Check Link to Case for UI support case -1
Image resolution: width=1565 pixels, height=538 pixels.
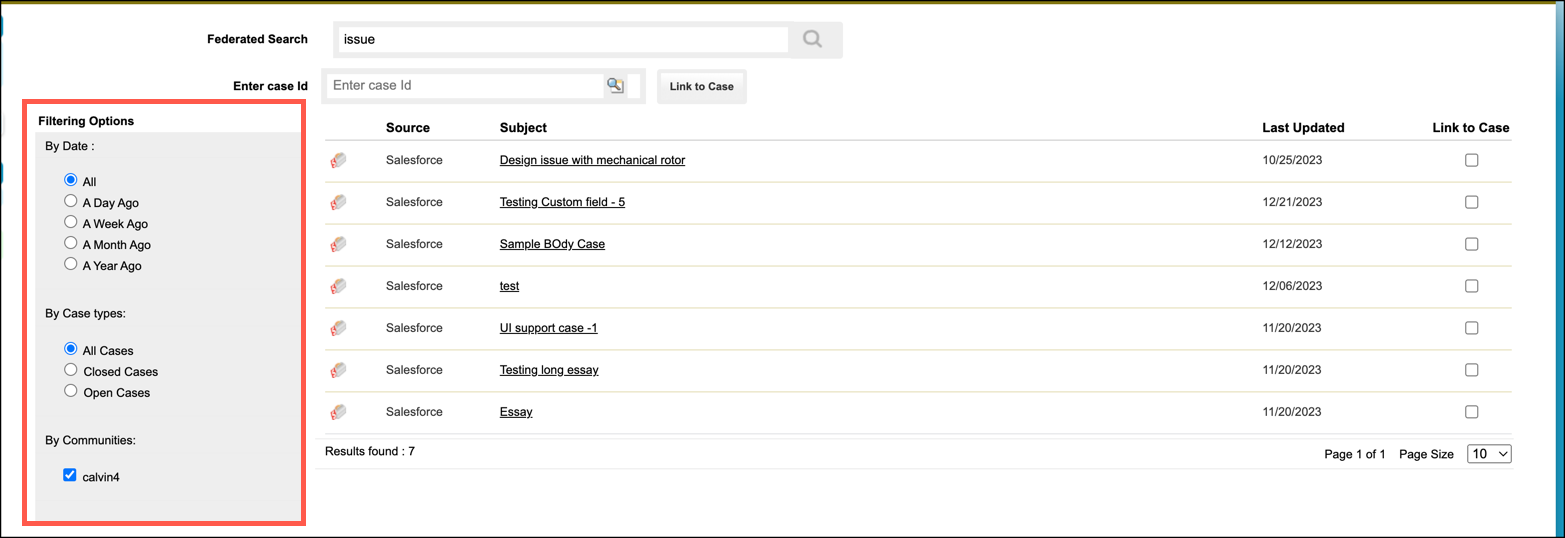pos(1471,328)
